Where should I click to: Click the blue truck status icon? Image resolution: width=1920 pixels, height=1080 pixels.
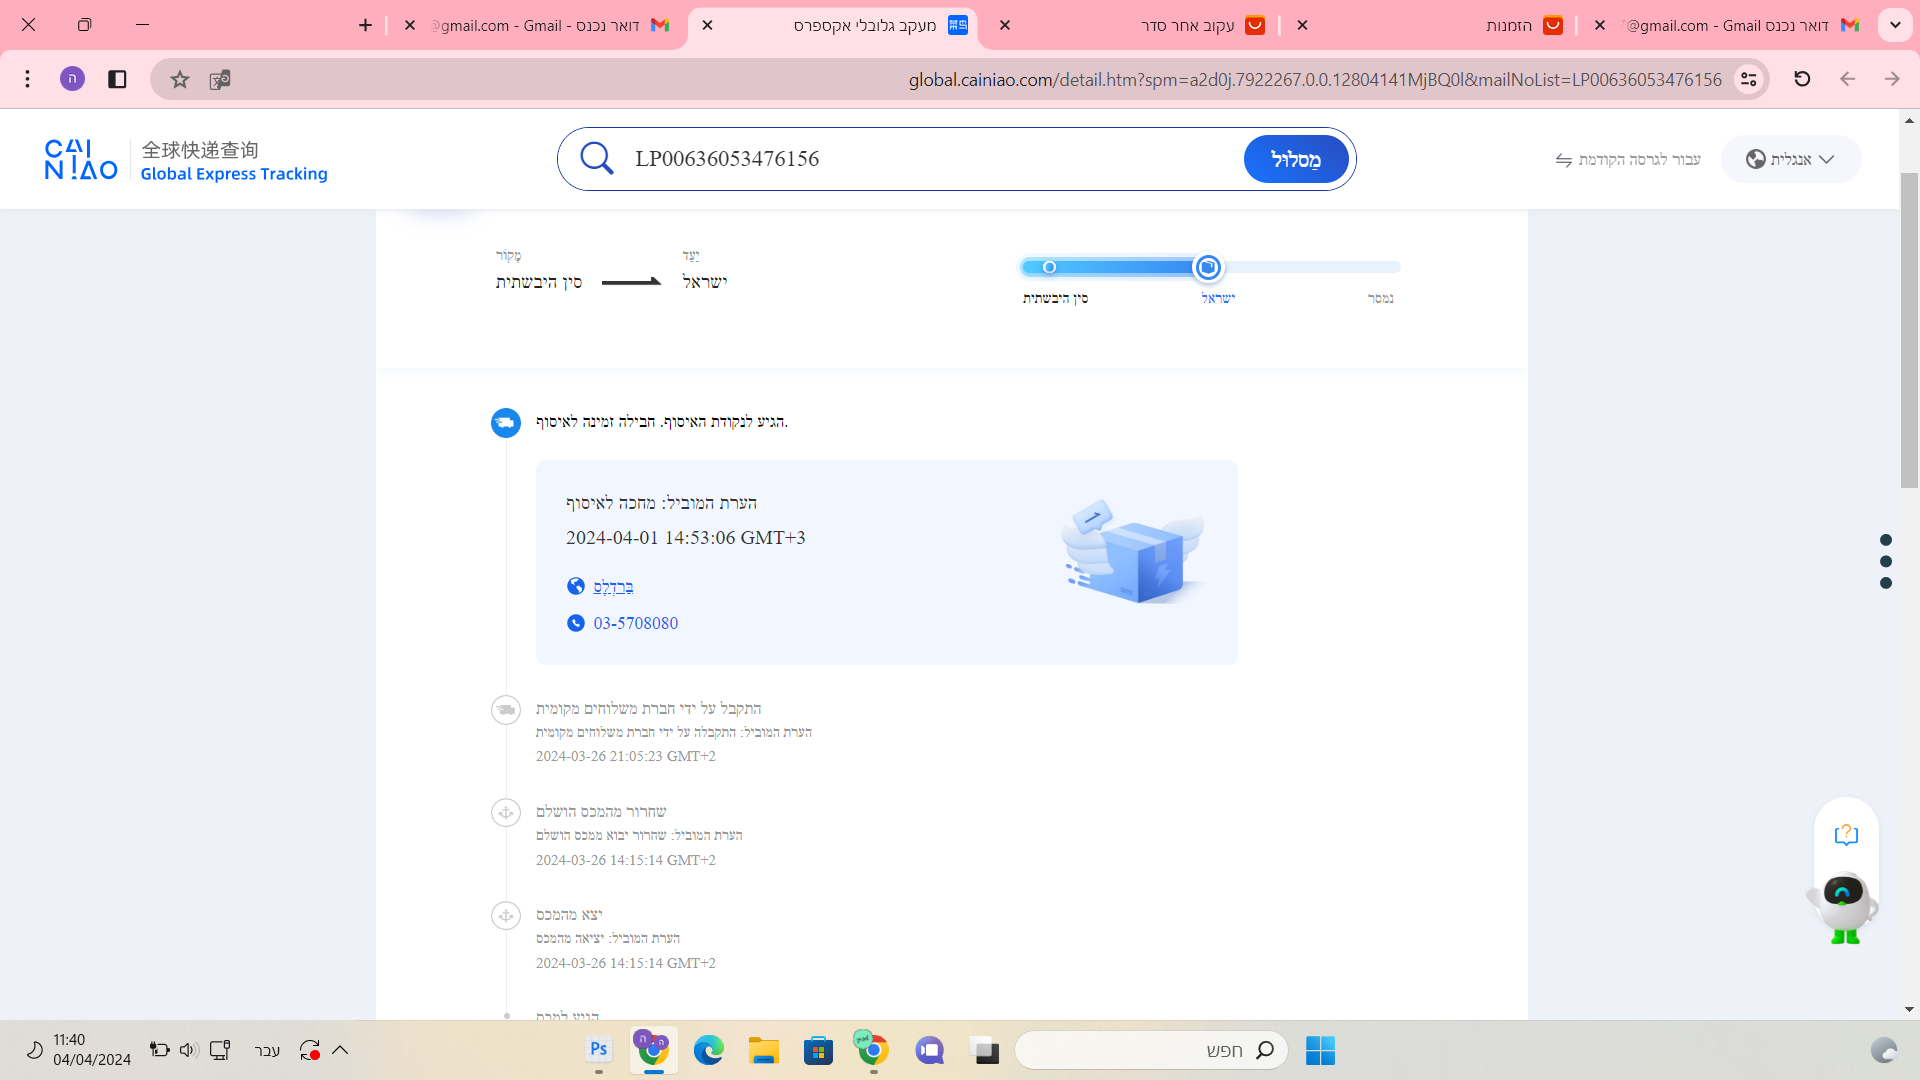click(506, 423)
